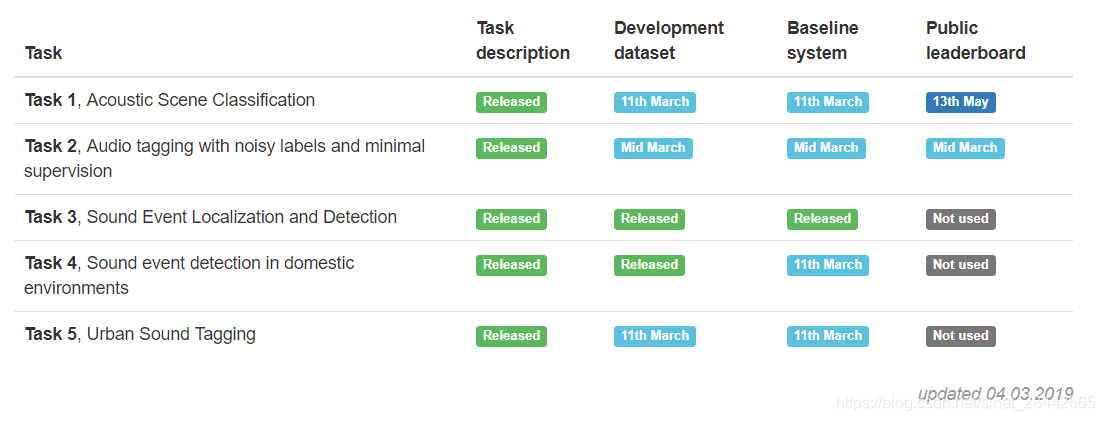1105x421 pixels.
Task: Click Task 1's 13th May leaderboard badge
Action: 960,102
